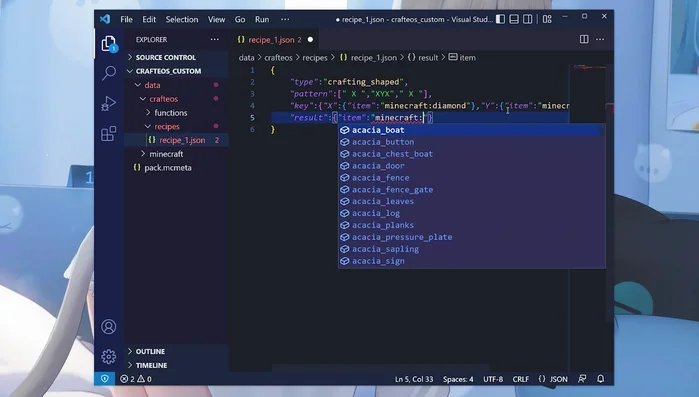This screenshot has width=699, height=397.
Task: Choose acacia_pressure_plate suggestion
Action: point(472,237)
